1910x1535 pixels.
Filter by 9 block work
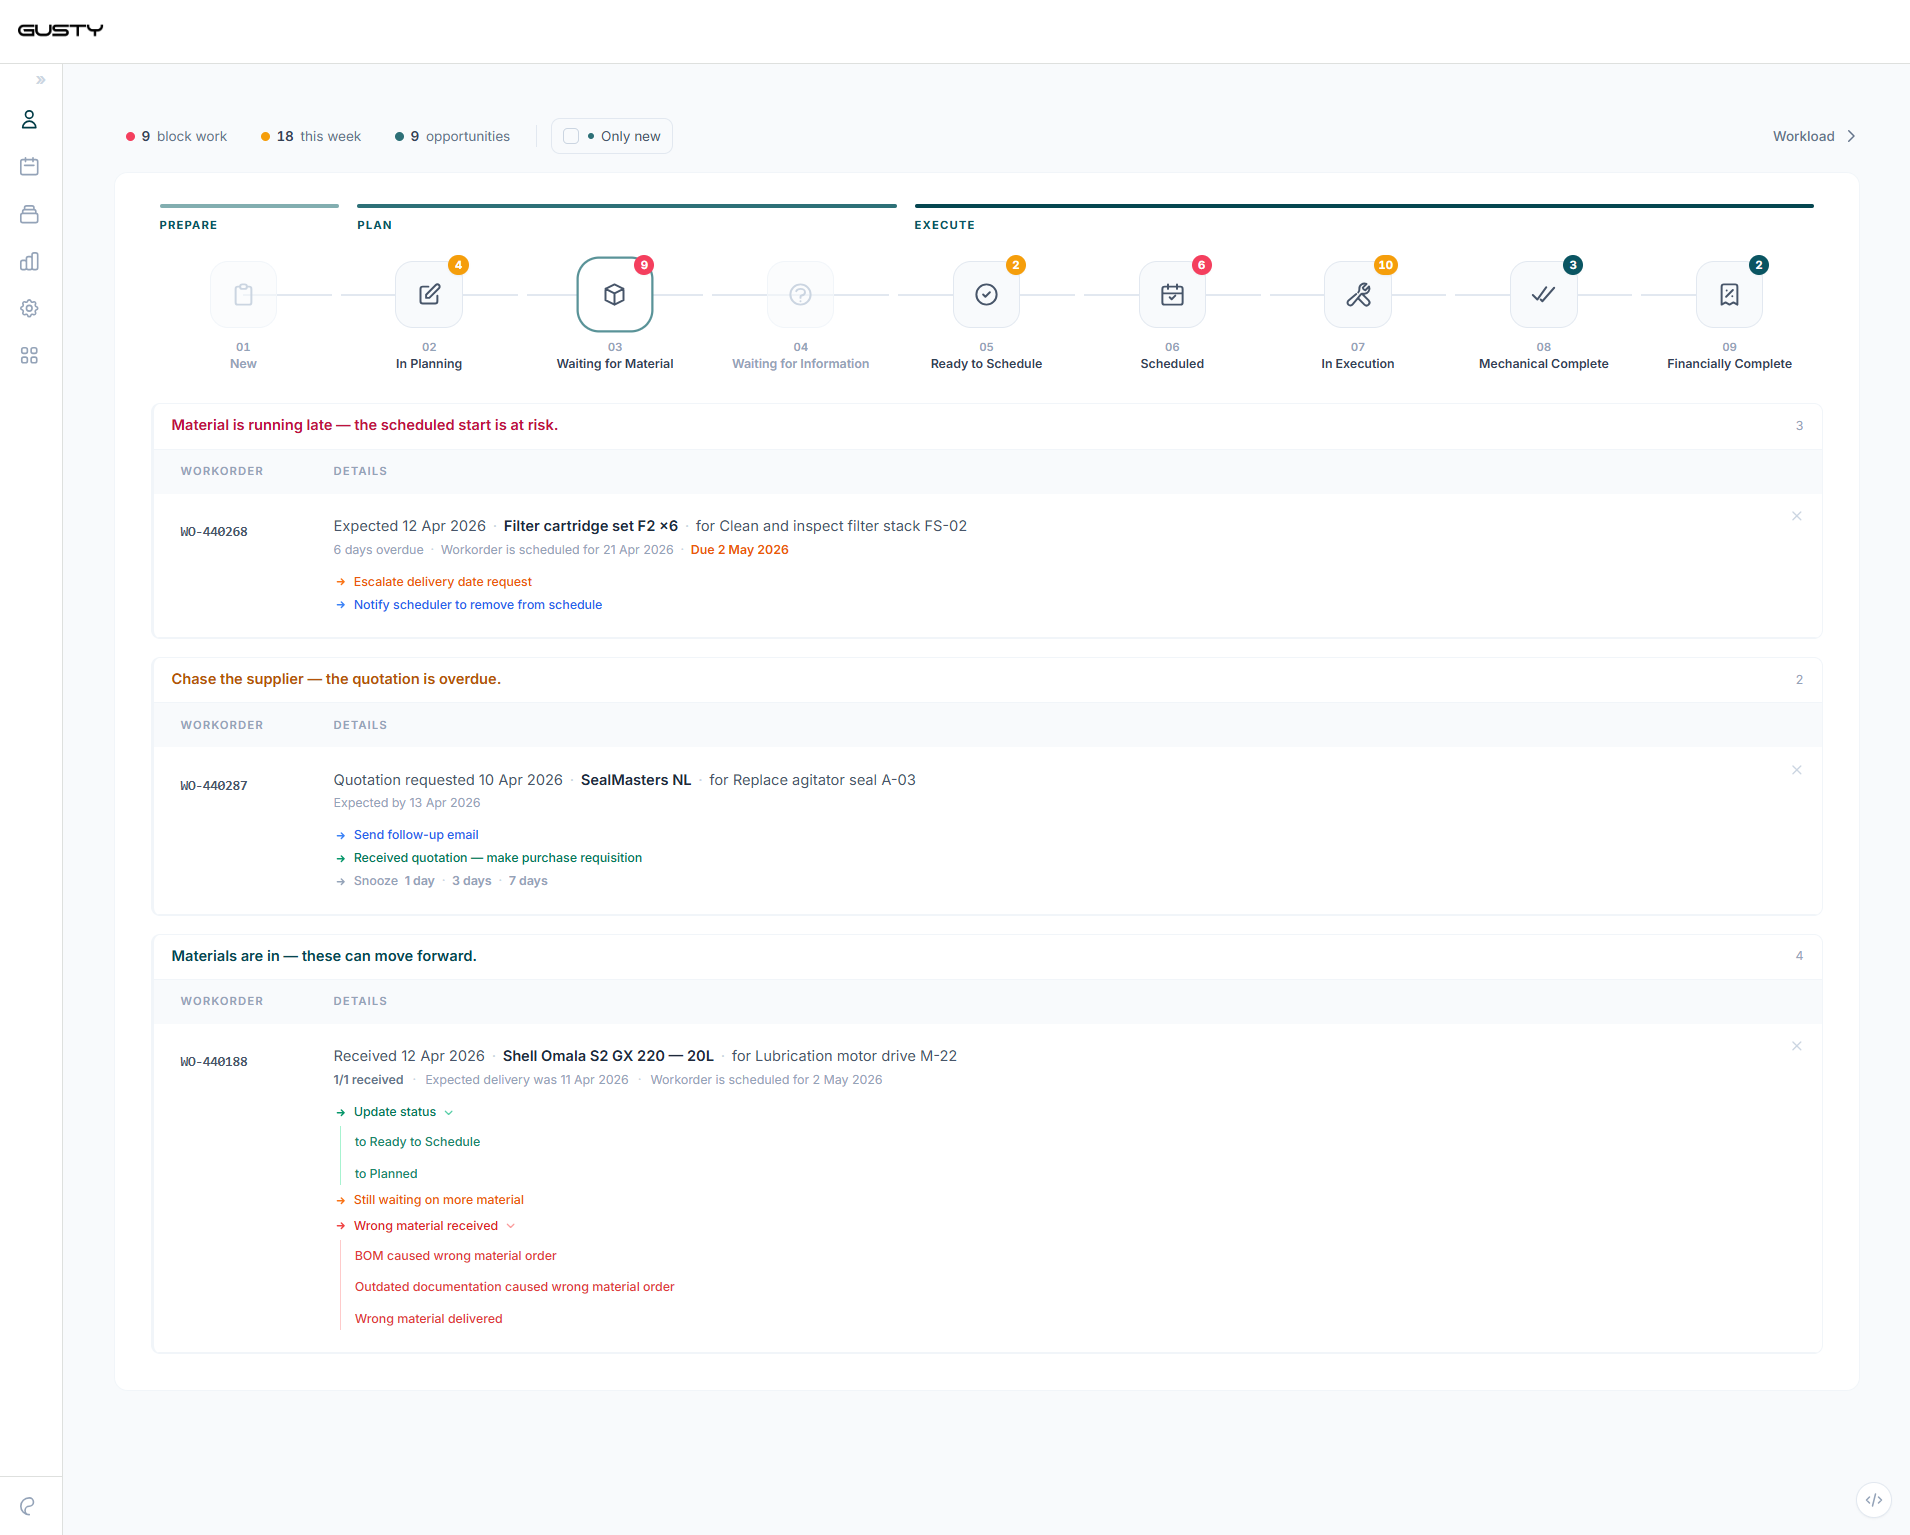[176, 136]
